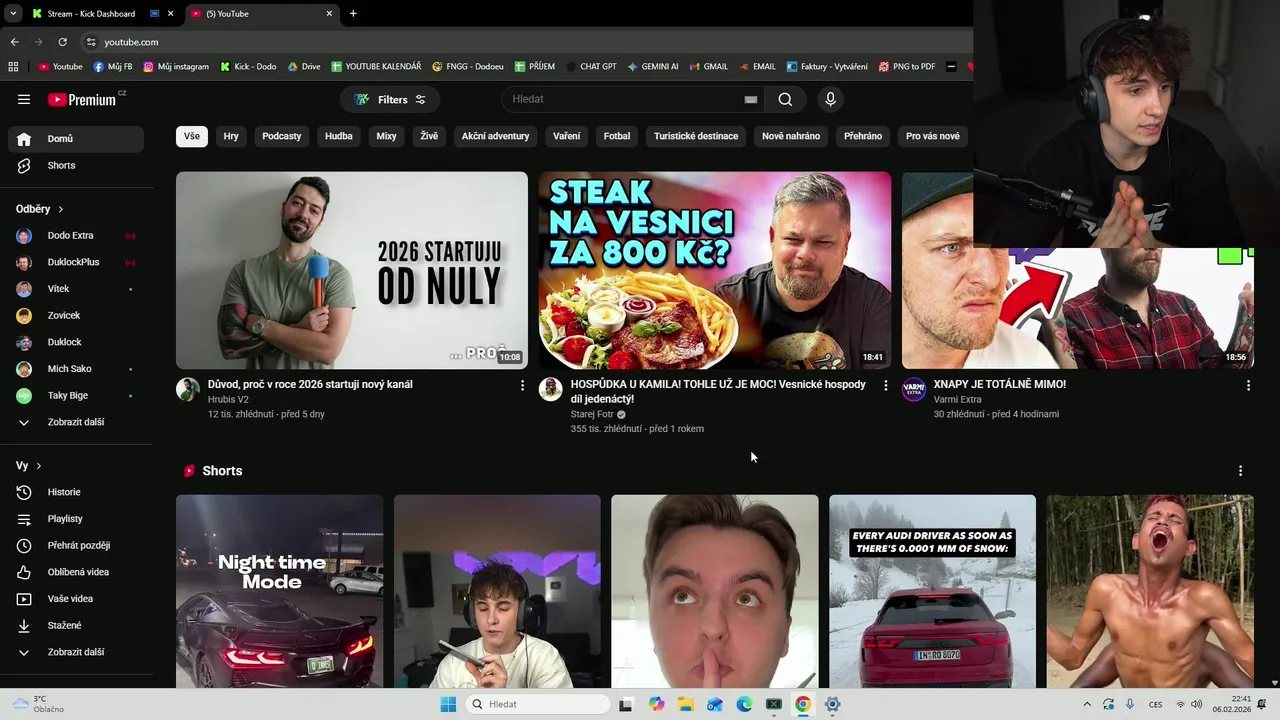Open File Explorer from taskbar

pos(685,704)
